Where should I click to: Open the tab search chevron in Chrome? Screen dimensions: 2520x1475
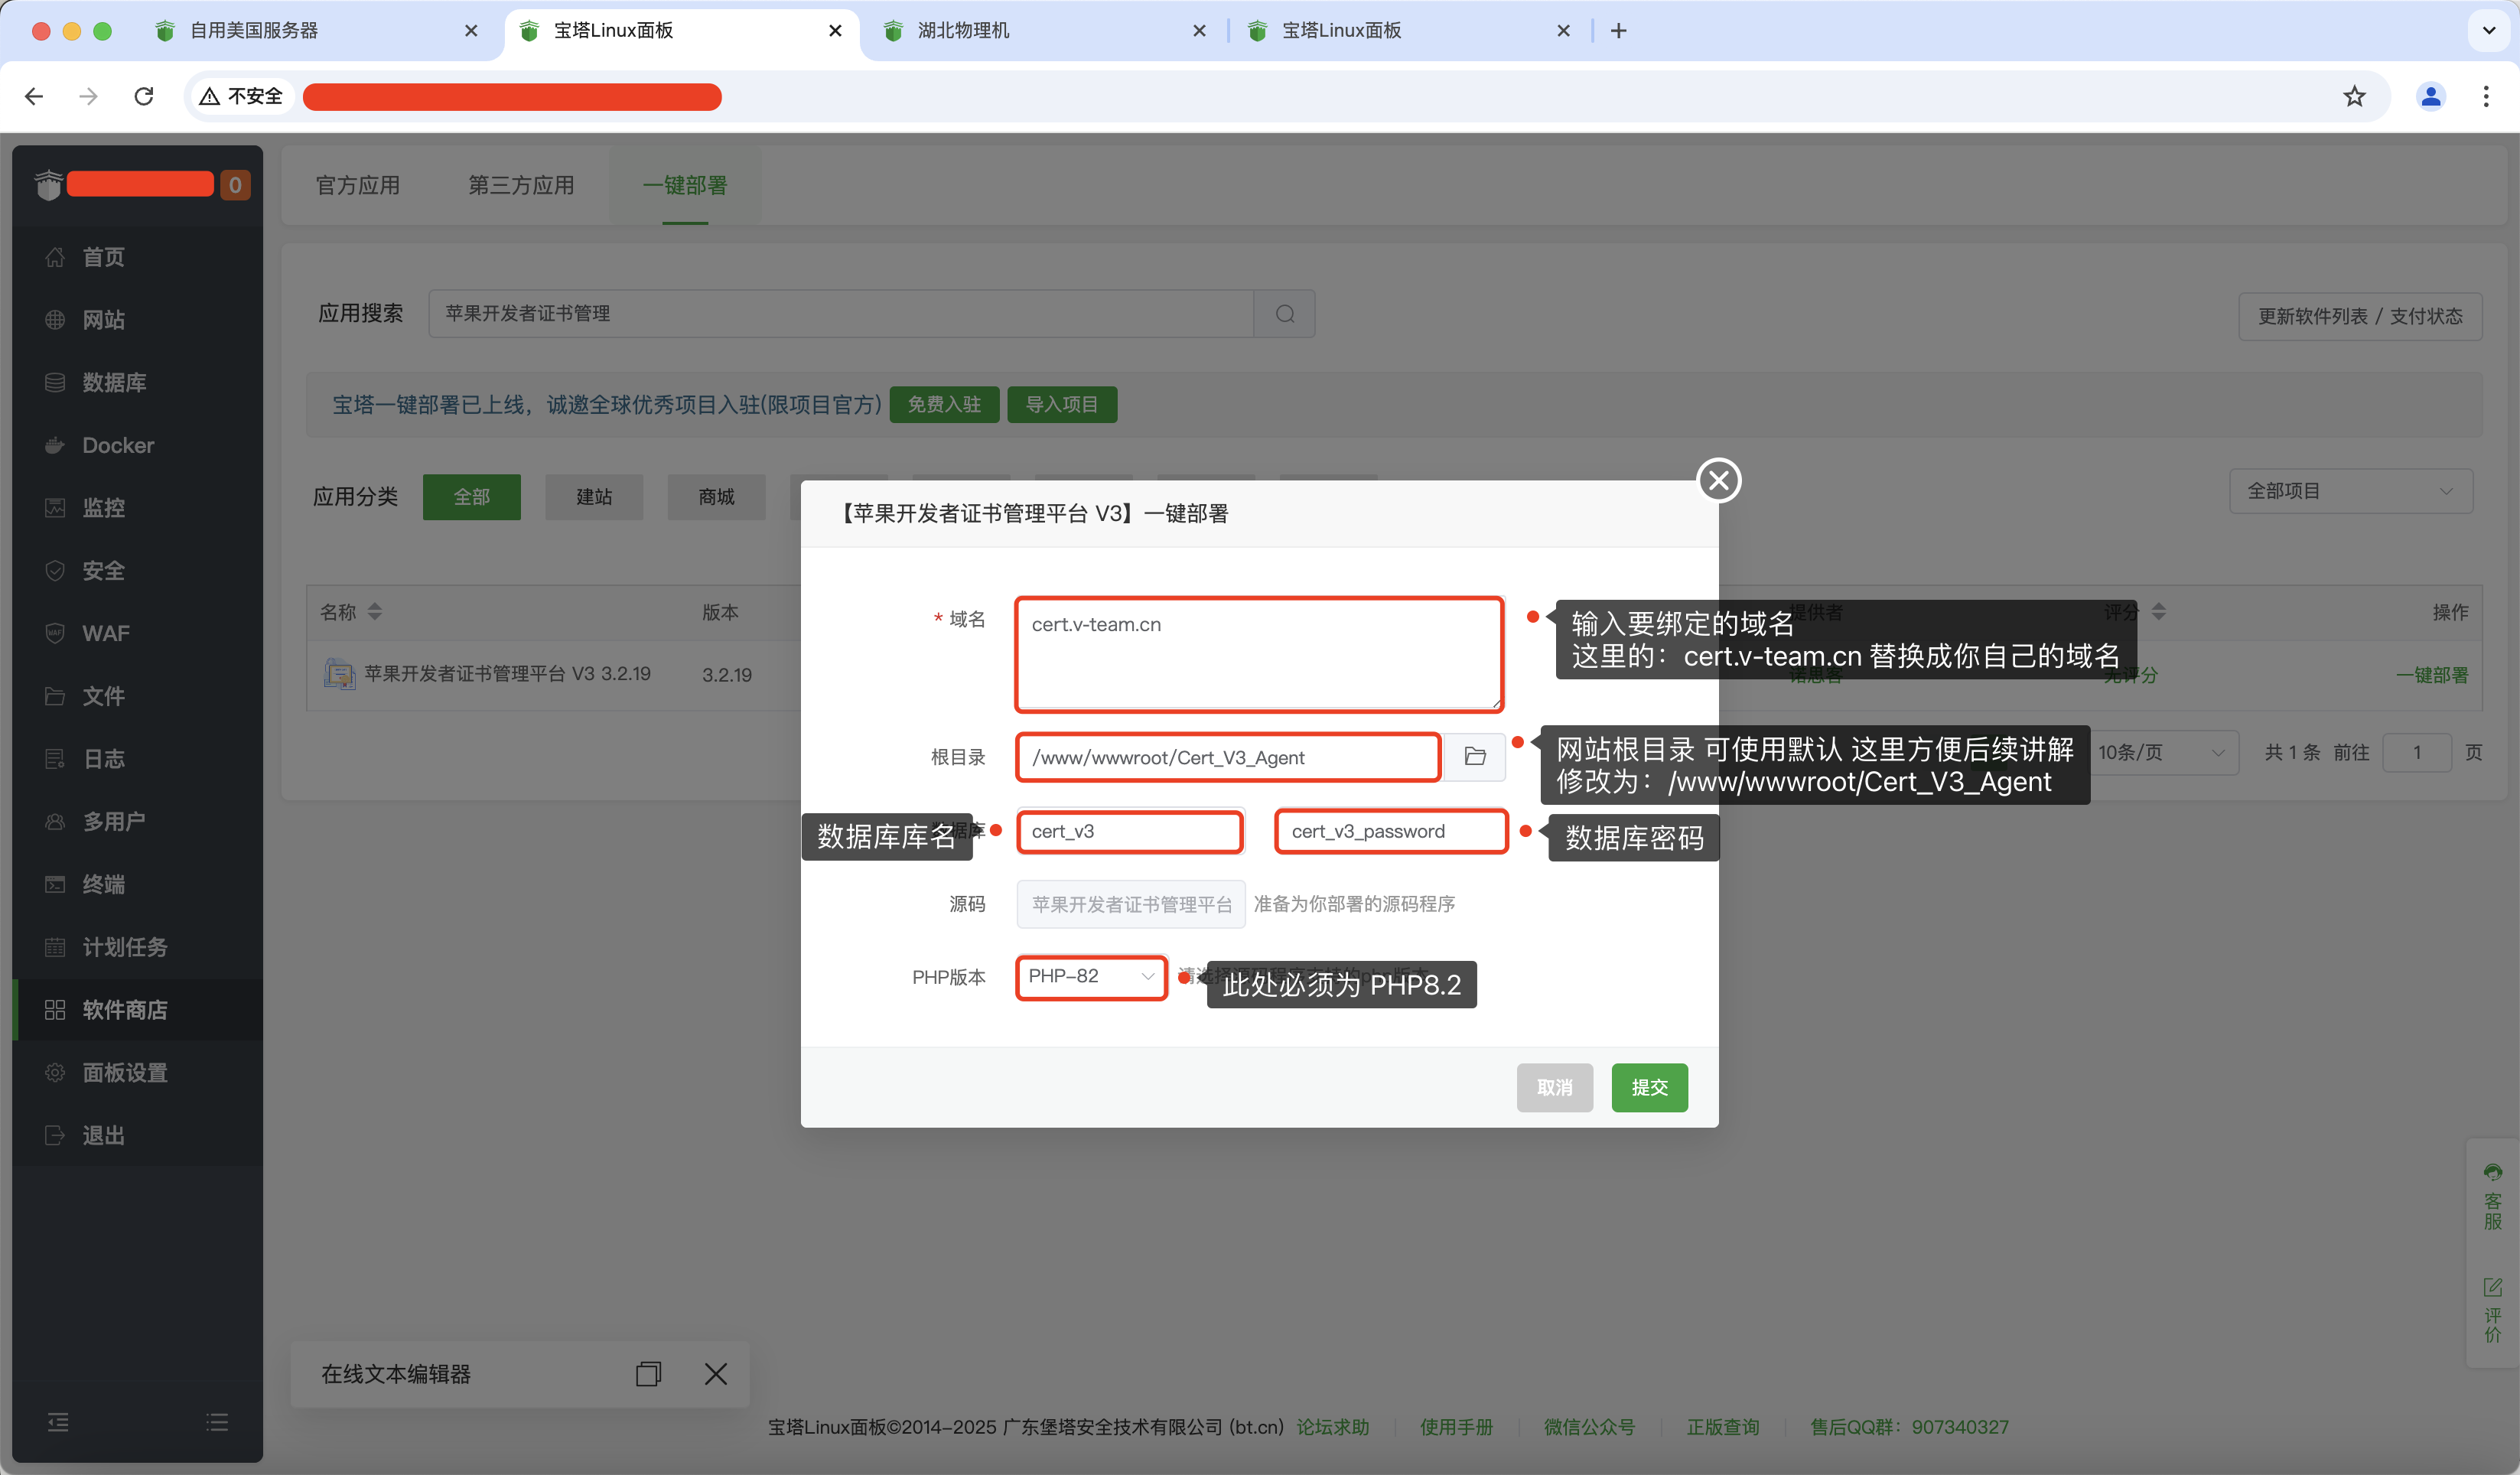[x=2489, y=31]
